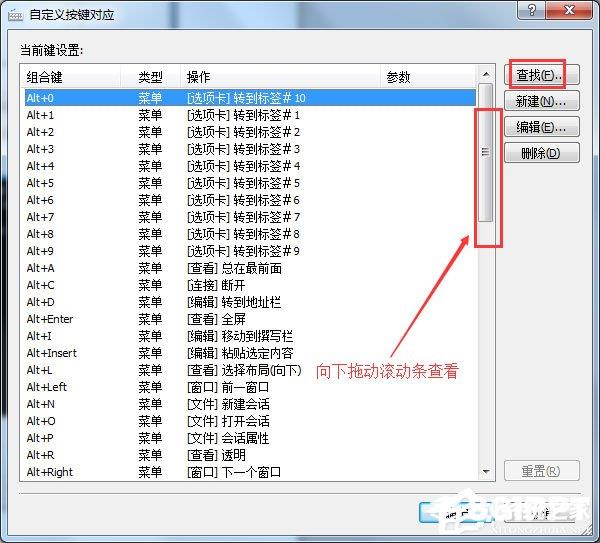Select Alt+C 断开 row
600x543 pixels.
point(250,285)
